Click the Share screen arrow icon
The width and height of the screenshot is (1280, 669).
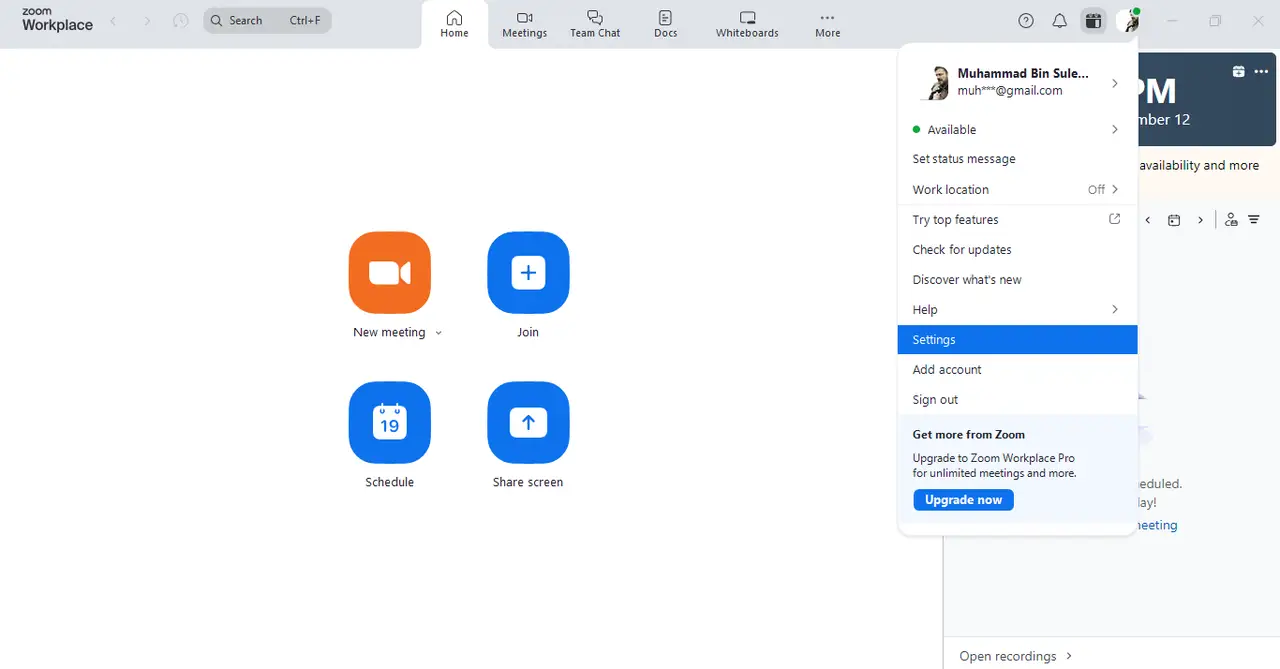528,423
